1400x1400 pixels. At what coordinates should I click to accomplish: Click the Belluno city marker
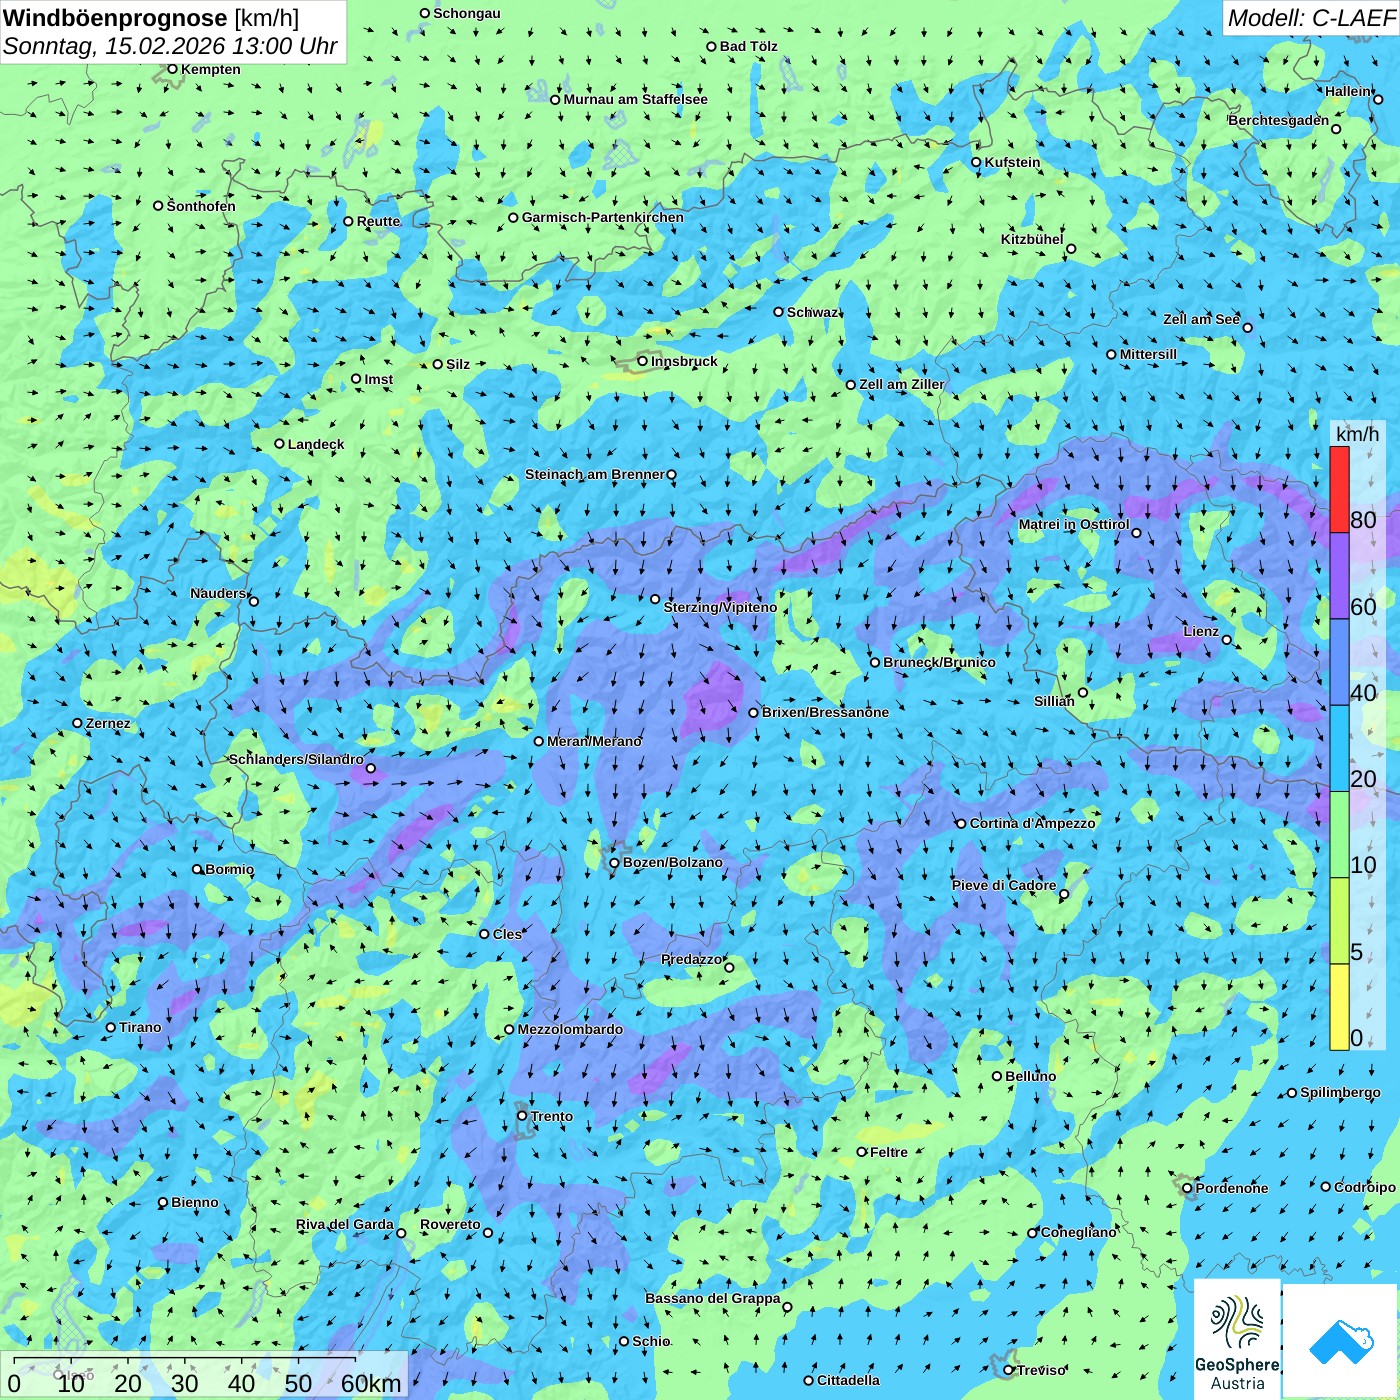pos(997,1076)
